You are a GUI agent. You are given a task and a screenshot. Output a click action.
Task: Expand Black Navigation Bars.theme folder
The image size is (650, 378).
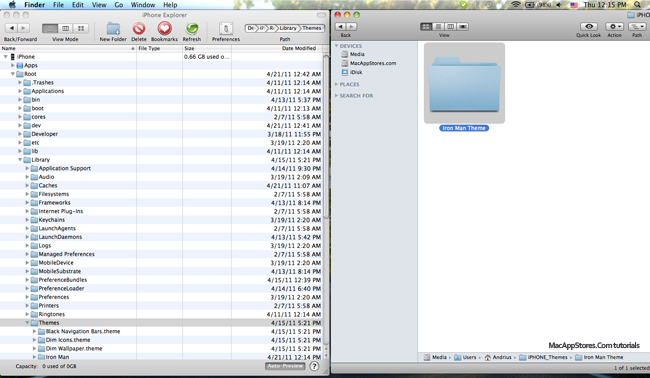34,331
